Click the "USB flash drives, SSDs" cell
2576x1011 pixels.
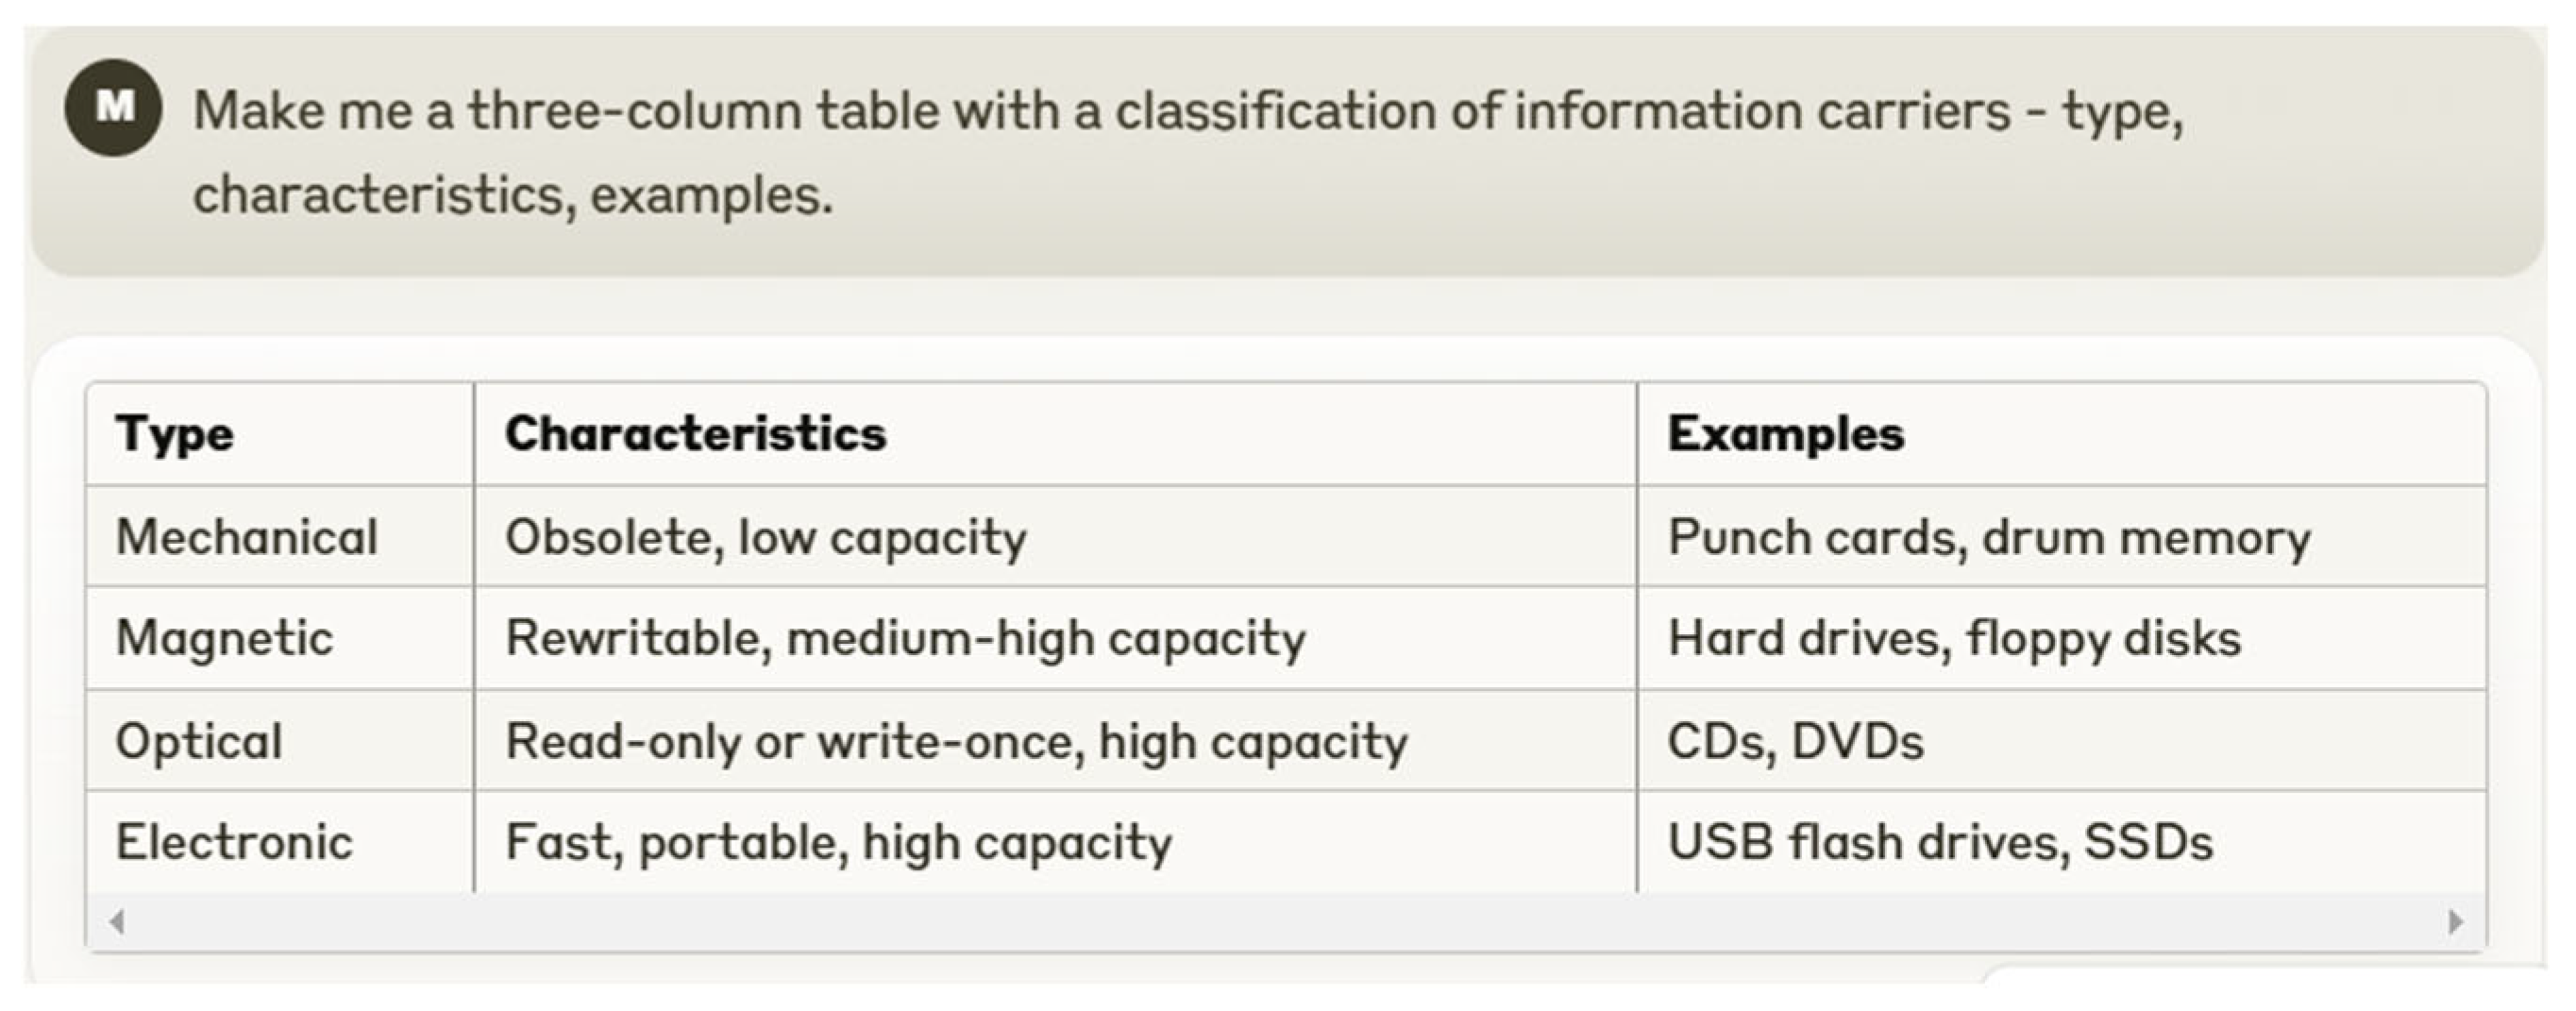coord(1941,842)
